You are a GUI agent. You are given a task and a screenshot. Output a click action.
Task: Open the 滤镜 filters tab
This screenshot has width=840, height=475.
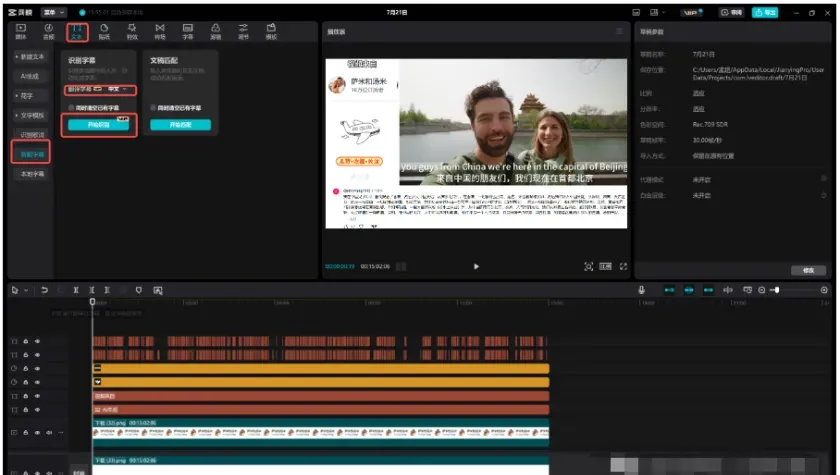pyautogui.click(x=215, y=32)
